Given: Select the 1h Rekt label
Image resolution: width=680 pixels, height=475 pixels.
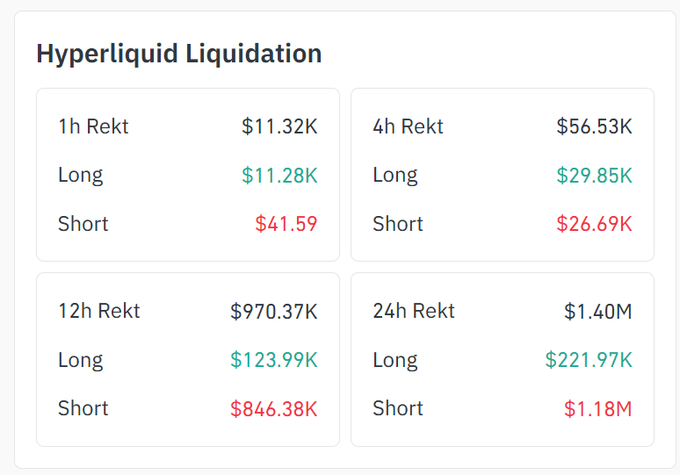Looking at the screenshot, I should pyautogui.click(x=93, y=127).
